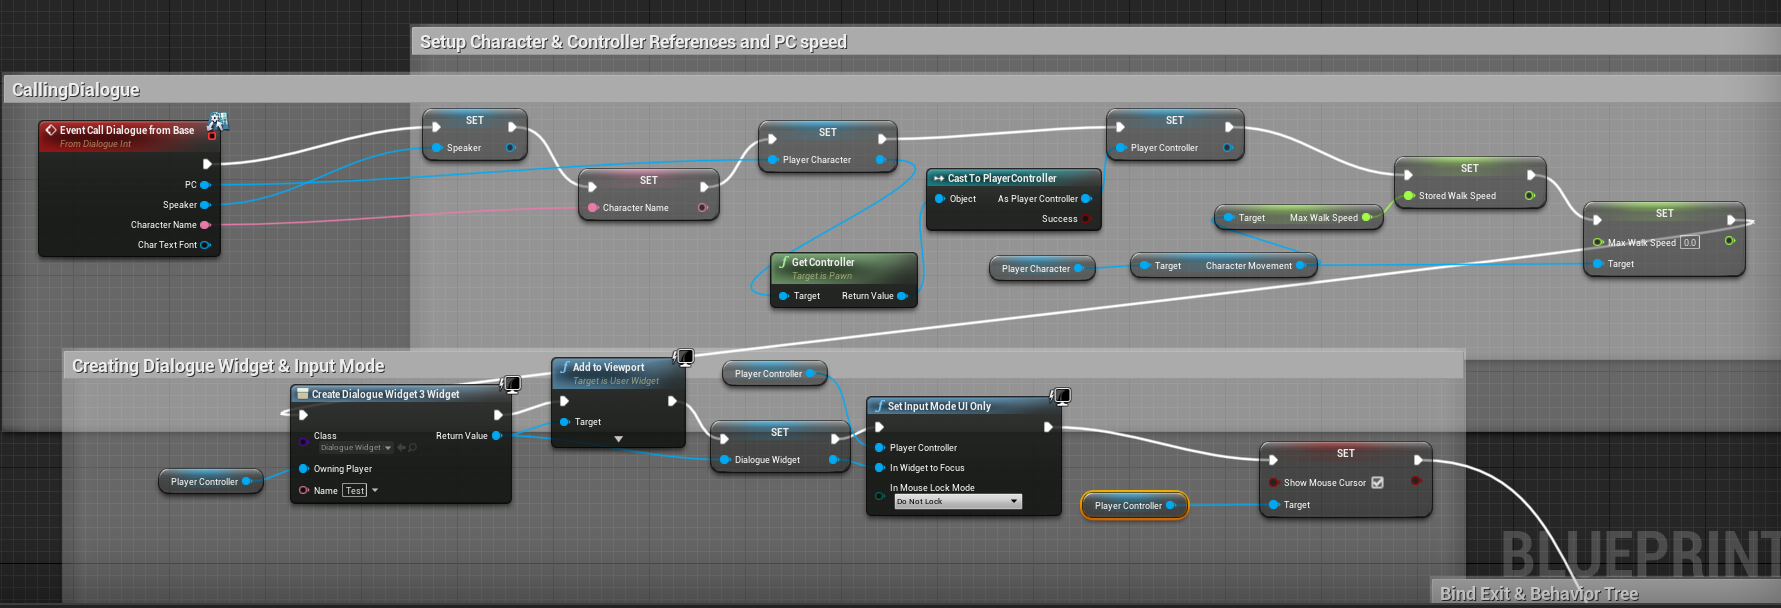Select the Player Character getter node
1781x608 pixels.
(1042, 269)
